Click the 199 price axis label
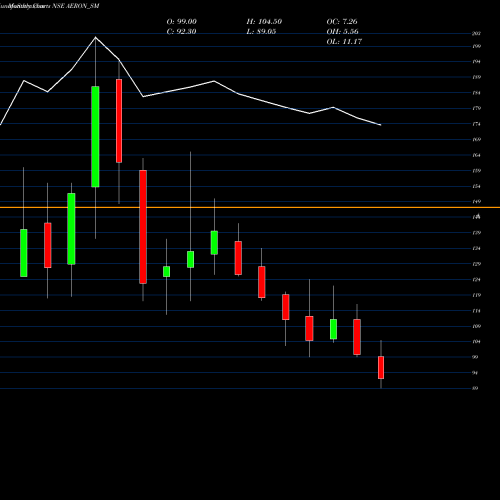 click(476, 46)
